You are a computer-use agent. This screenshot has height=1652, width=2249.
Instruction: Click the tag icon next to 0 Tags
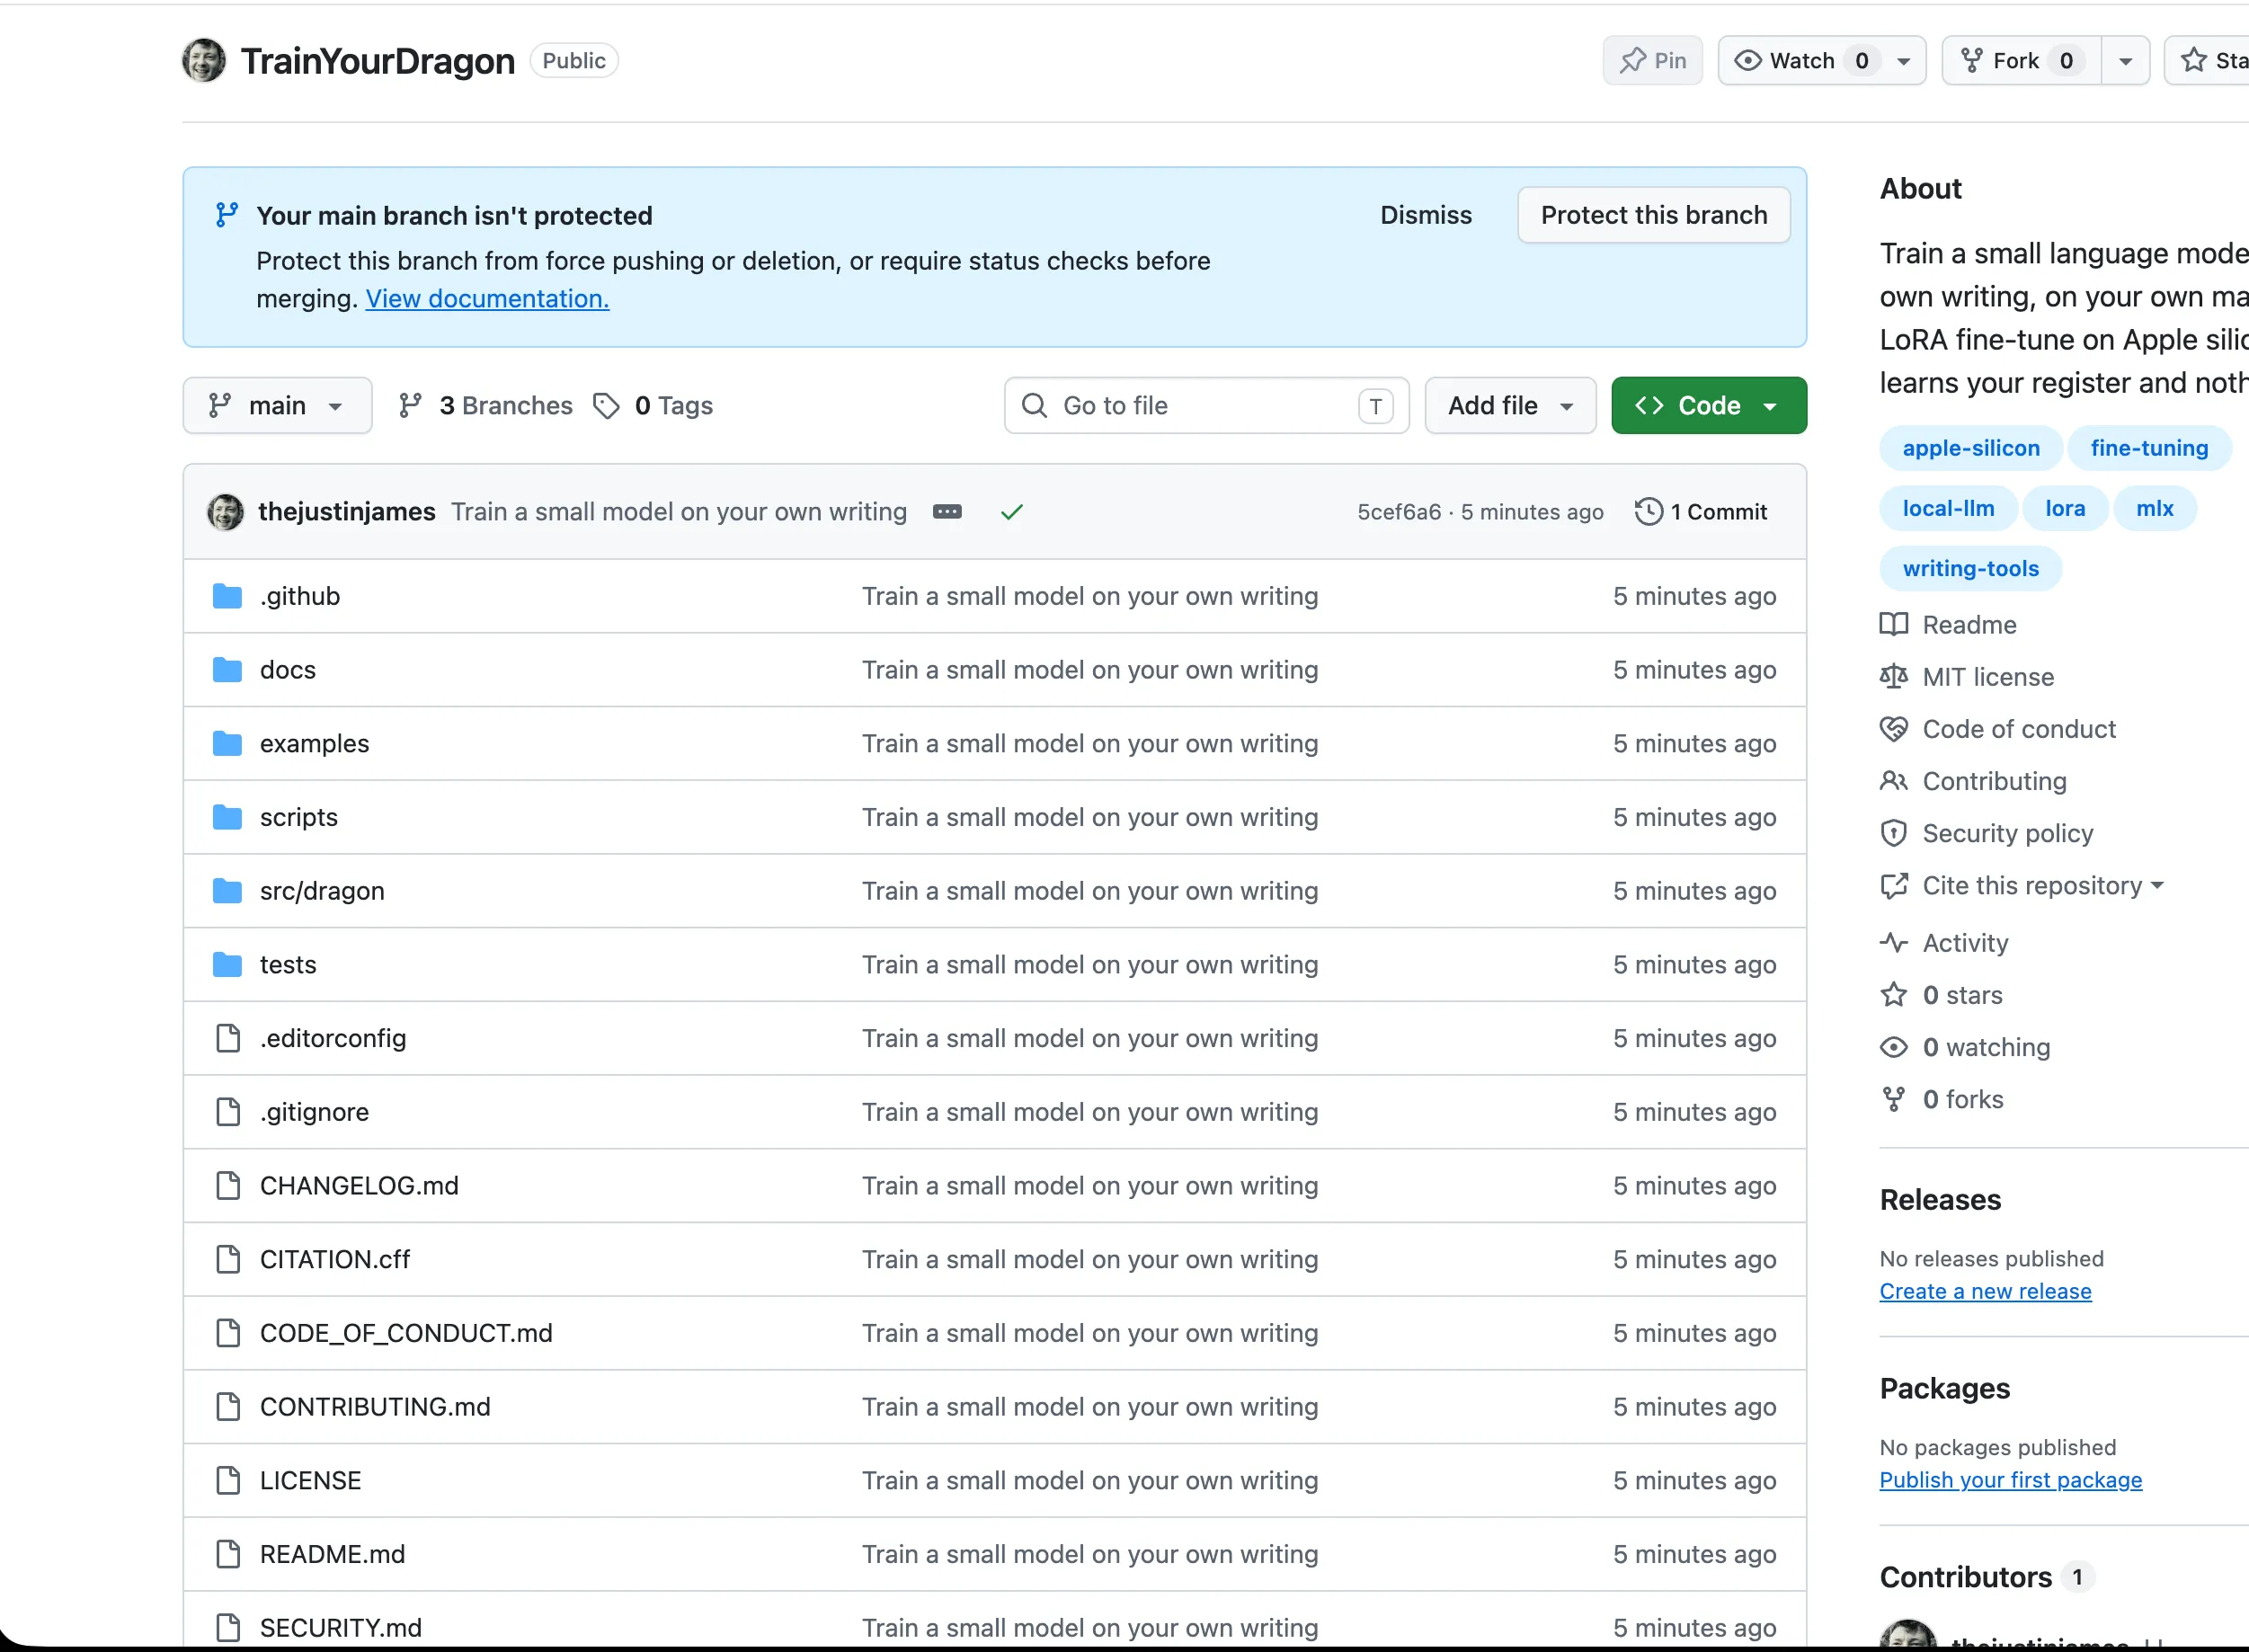coord(607,406)
